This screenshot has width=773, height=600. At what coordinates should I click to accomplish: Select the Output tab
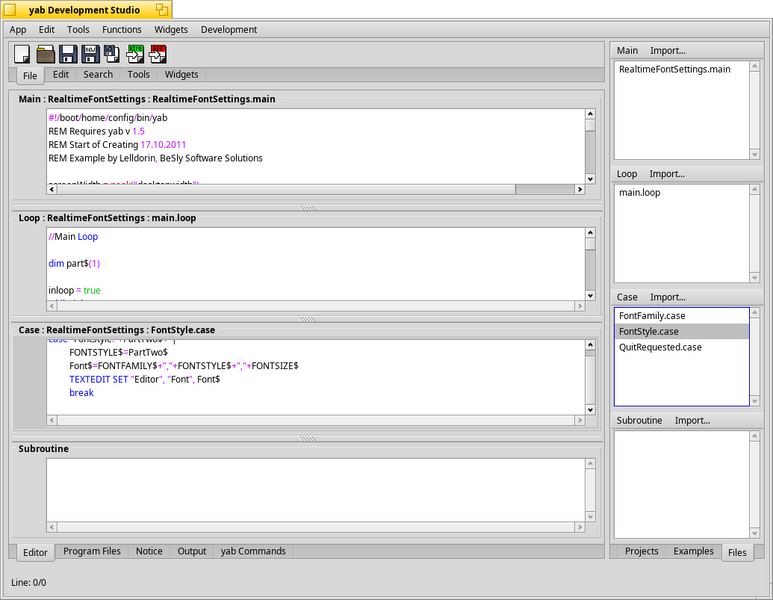(x=192, y=551)
